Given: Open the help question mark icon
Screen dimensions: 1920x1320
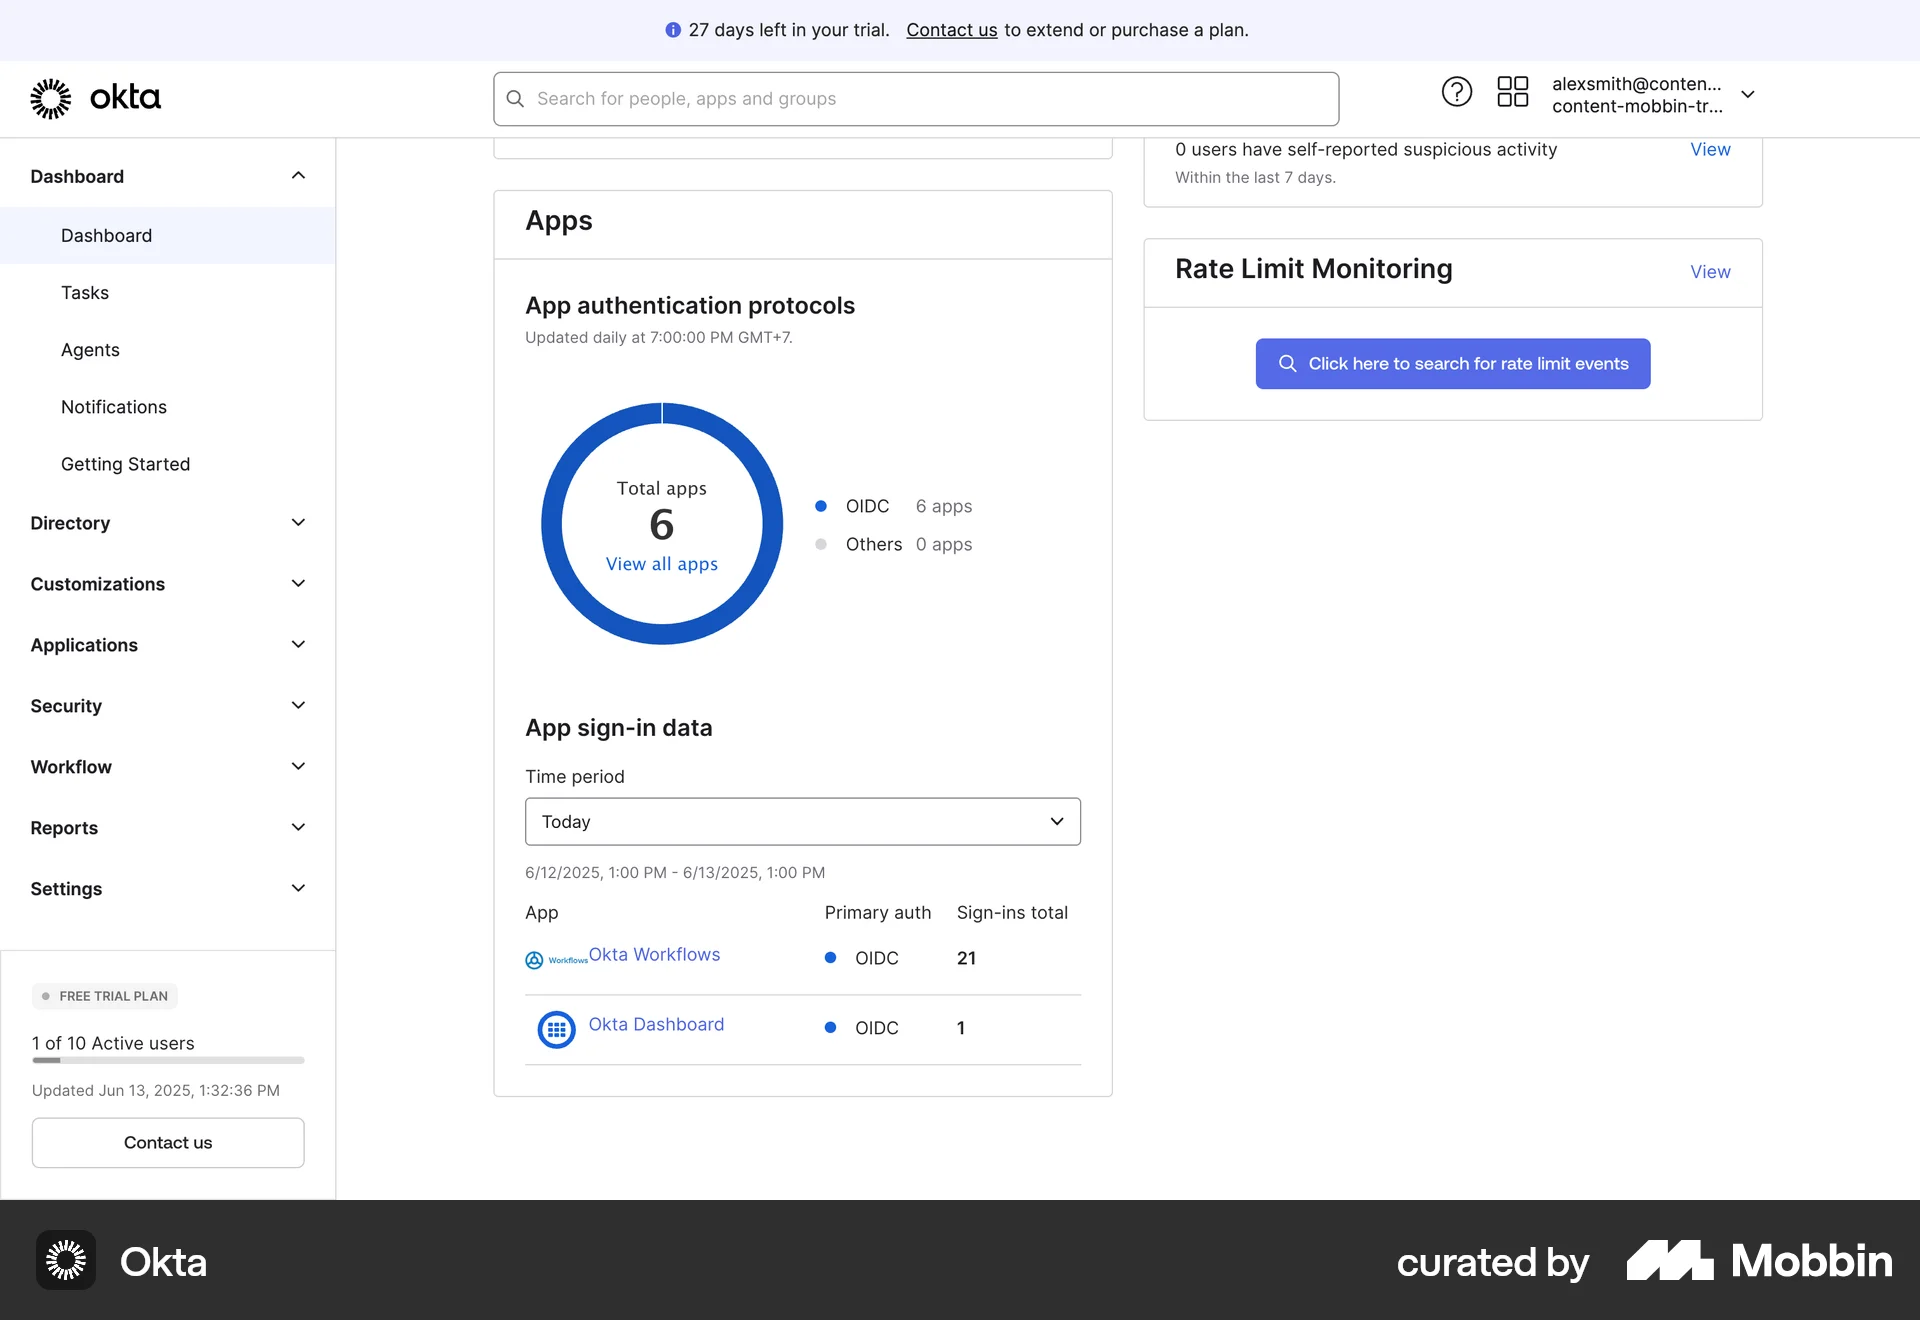Looking at the screenshot, I should 1457,91.
